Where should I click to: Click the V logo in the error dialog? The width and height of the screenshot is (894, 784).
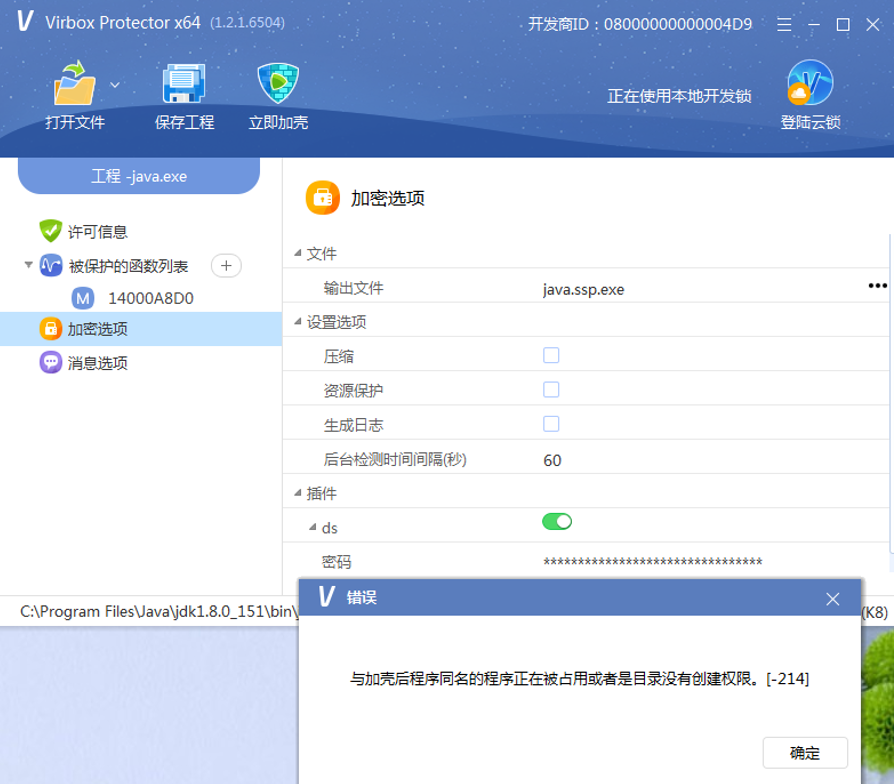(x=327, y=596)
